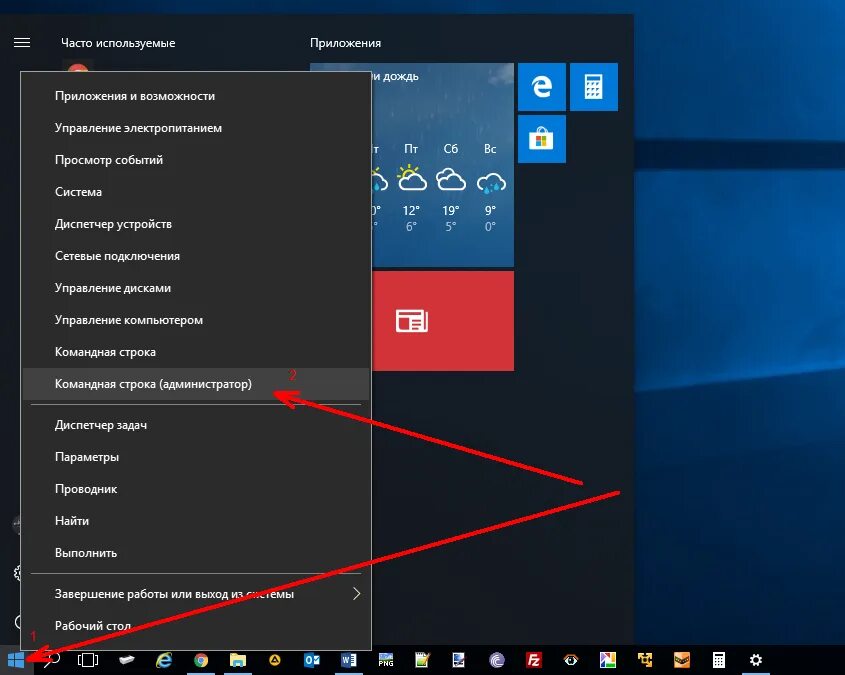The width and height of the screenshot is (845, 675).
Task: Open File Explorer from the taskbar
Action: 238,659
